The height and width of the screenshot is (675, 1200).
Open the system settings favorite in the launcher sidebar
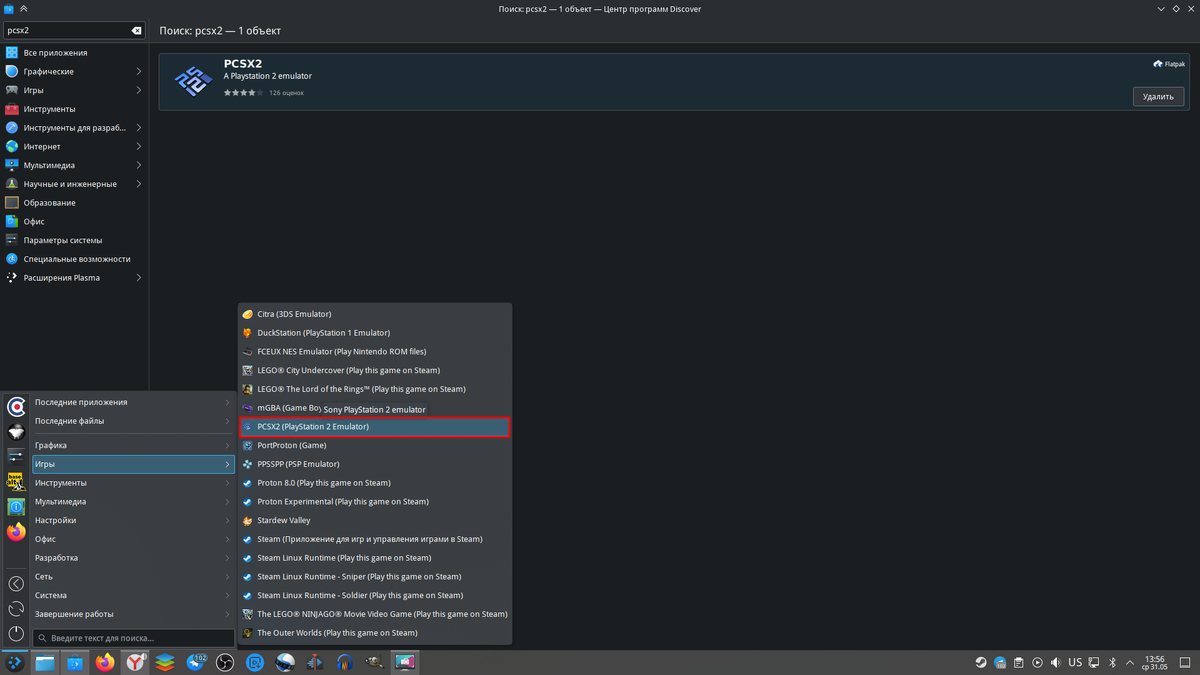point(16,456)
